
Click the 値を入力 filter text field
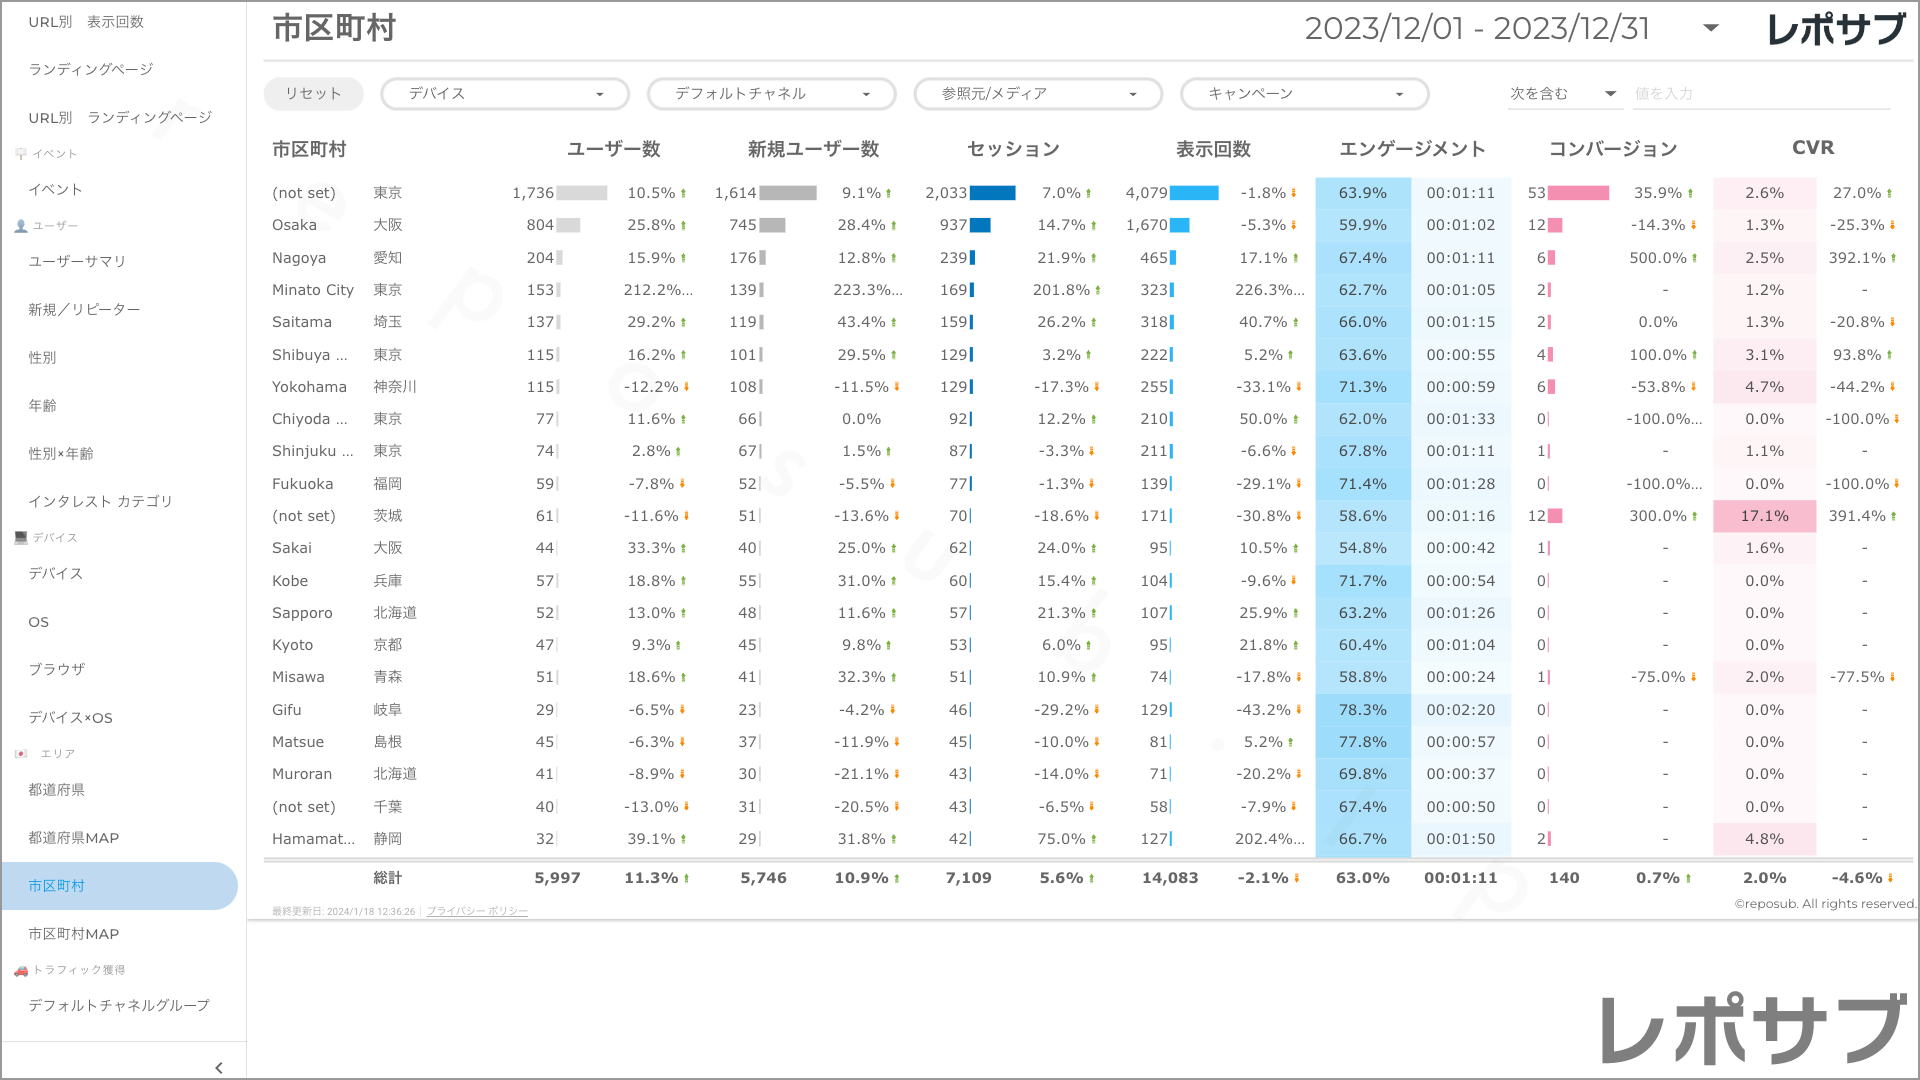[1760, 94]
